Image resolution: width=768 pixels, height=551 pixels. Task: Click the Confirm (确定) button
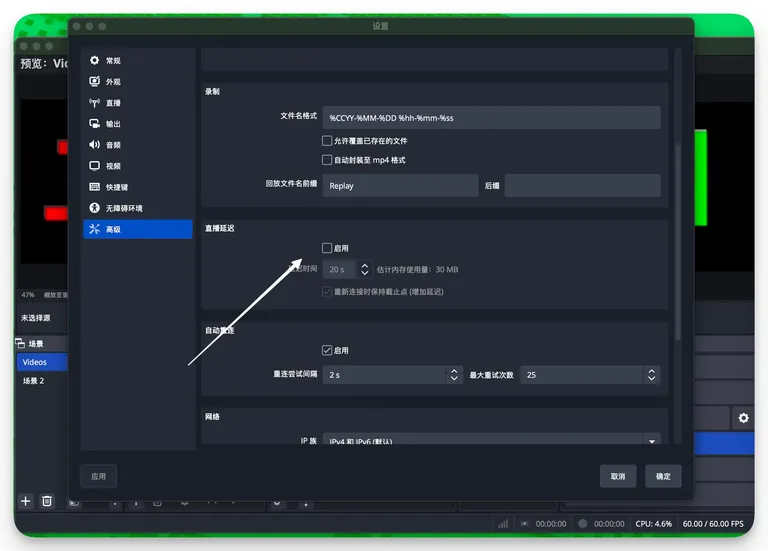pyautogui.click(x=663, y=477)
